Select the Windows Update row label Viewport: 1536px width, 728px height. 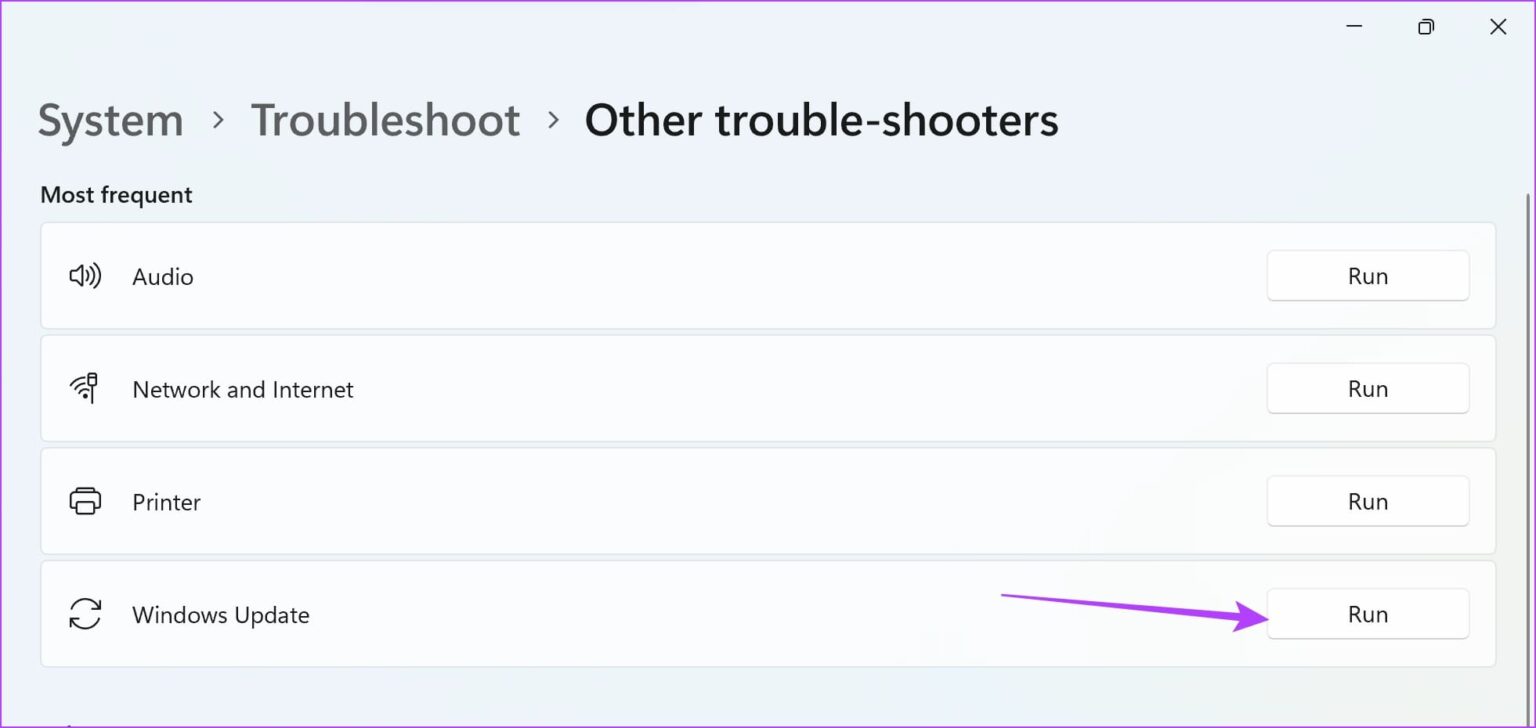click(x=221, y=615)
